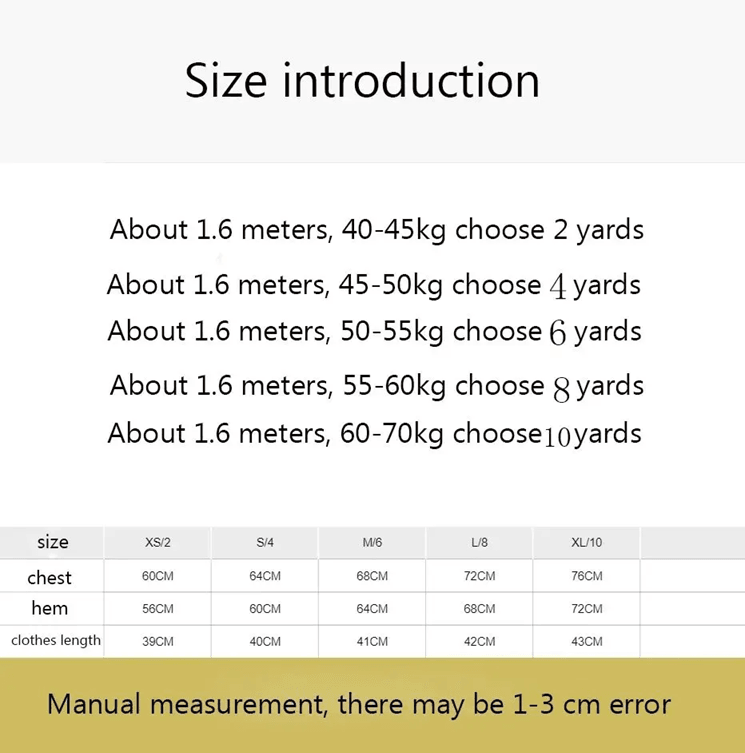Click the S/4 size column header
Screen dimensions: 745x753
[x=265, y=543]
